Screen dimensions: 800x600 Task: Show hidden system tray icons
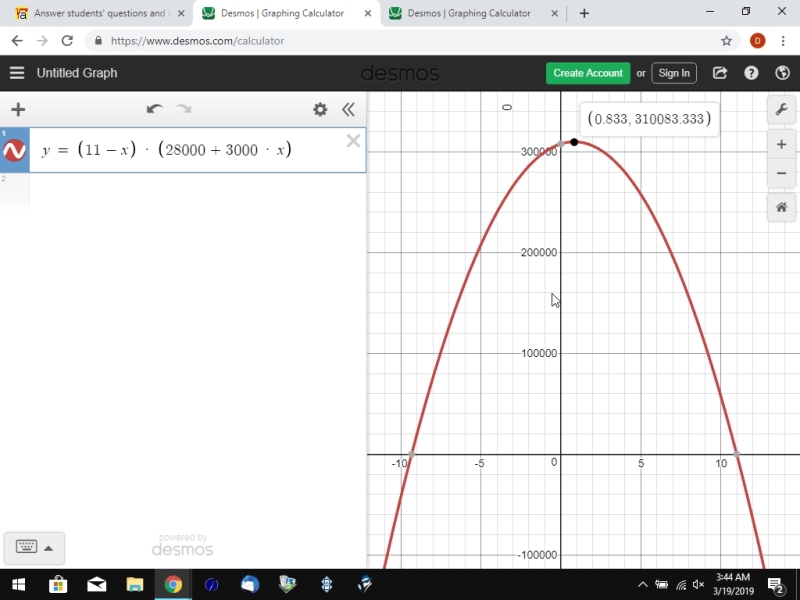643,585
